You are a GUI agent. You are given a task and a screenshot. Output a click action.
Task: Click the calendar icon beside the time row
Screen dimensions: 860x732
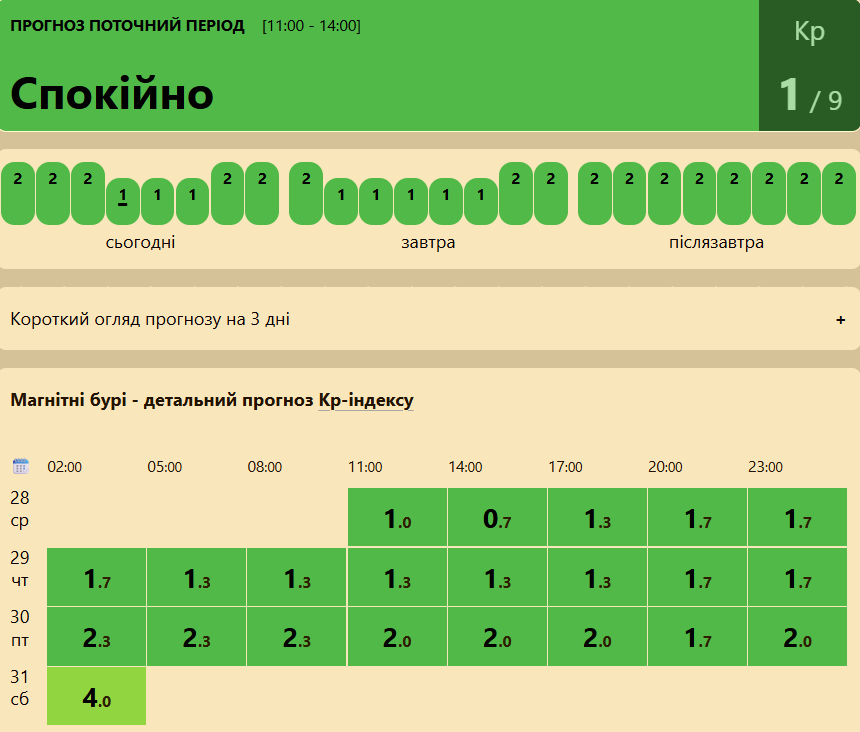pos(20,466)
